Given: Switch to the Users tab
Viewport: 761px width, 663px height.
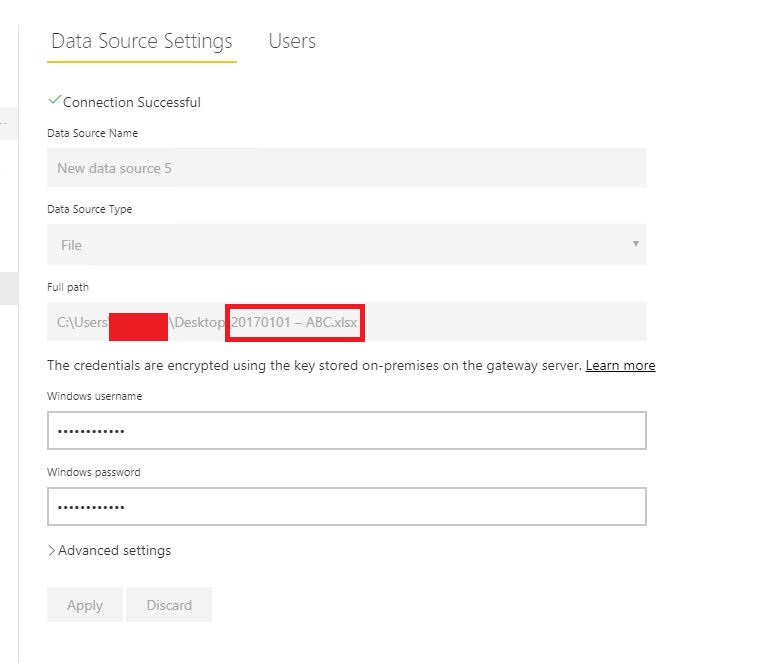Looking at the screenshot, I should tap(292, 41).
